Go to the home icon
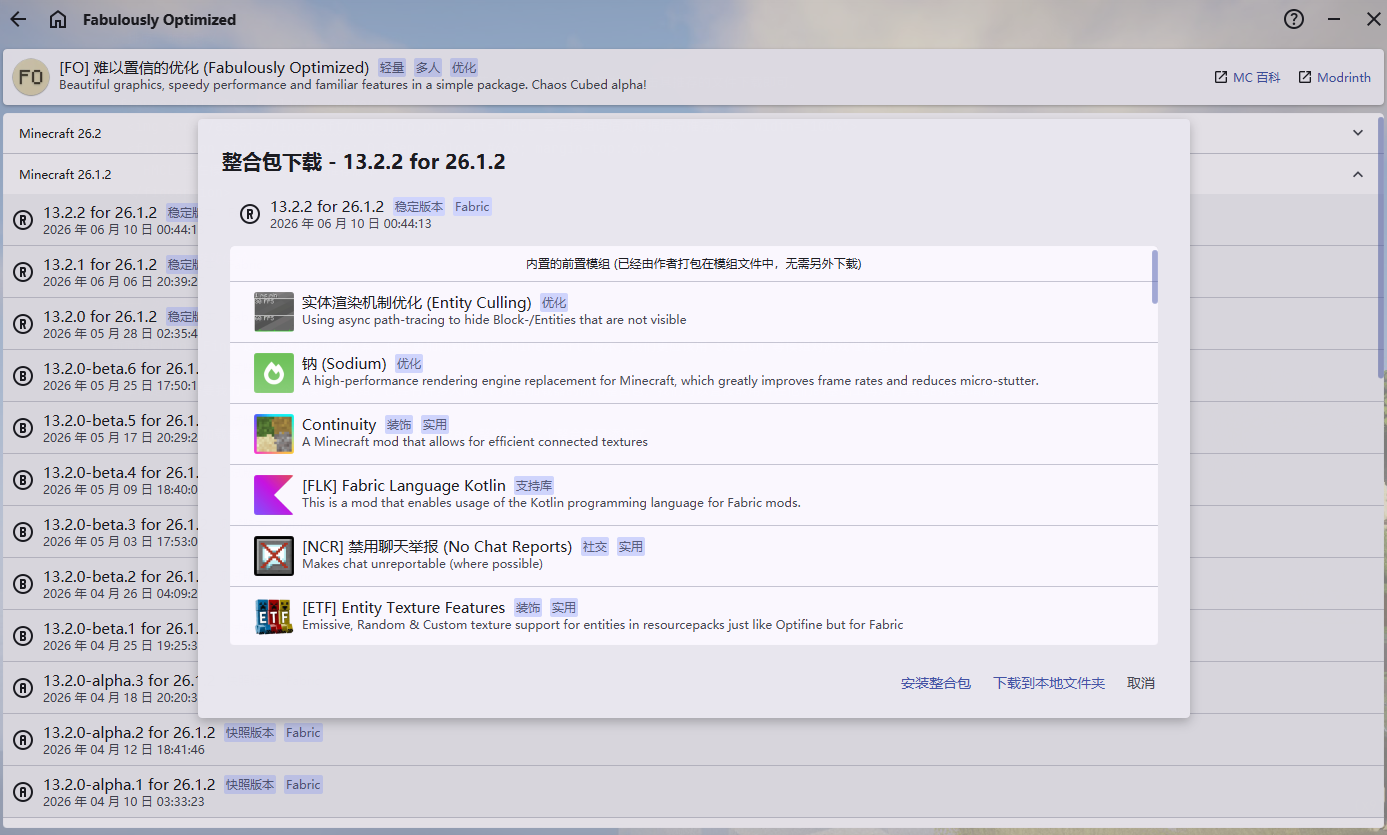The width and height of the screenshot is (1387, 835). tap(58, 19)
